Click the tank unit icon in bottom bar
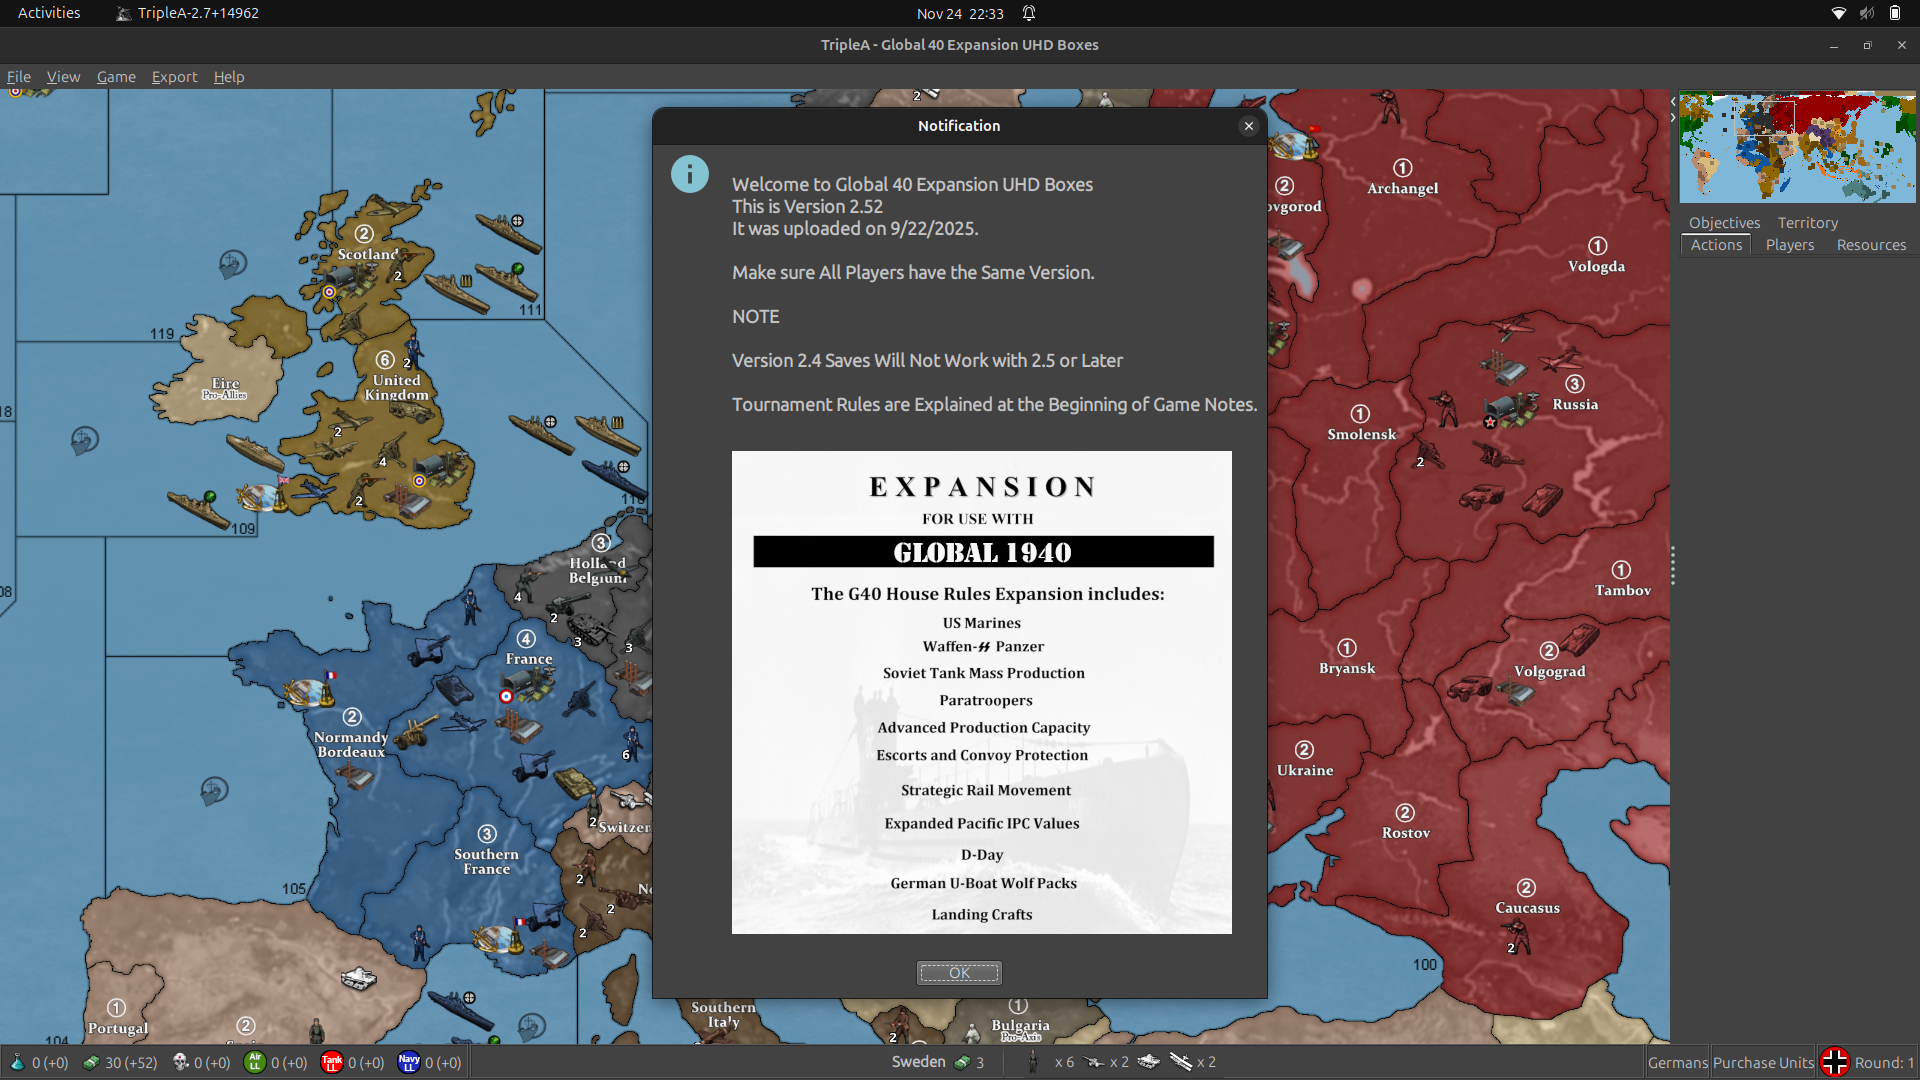This screenshot has width=1920, height=1080. (1150, 1063)
